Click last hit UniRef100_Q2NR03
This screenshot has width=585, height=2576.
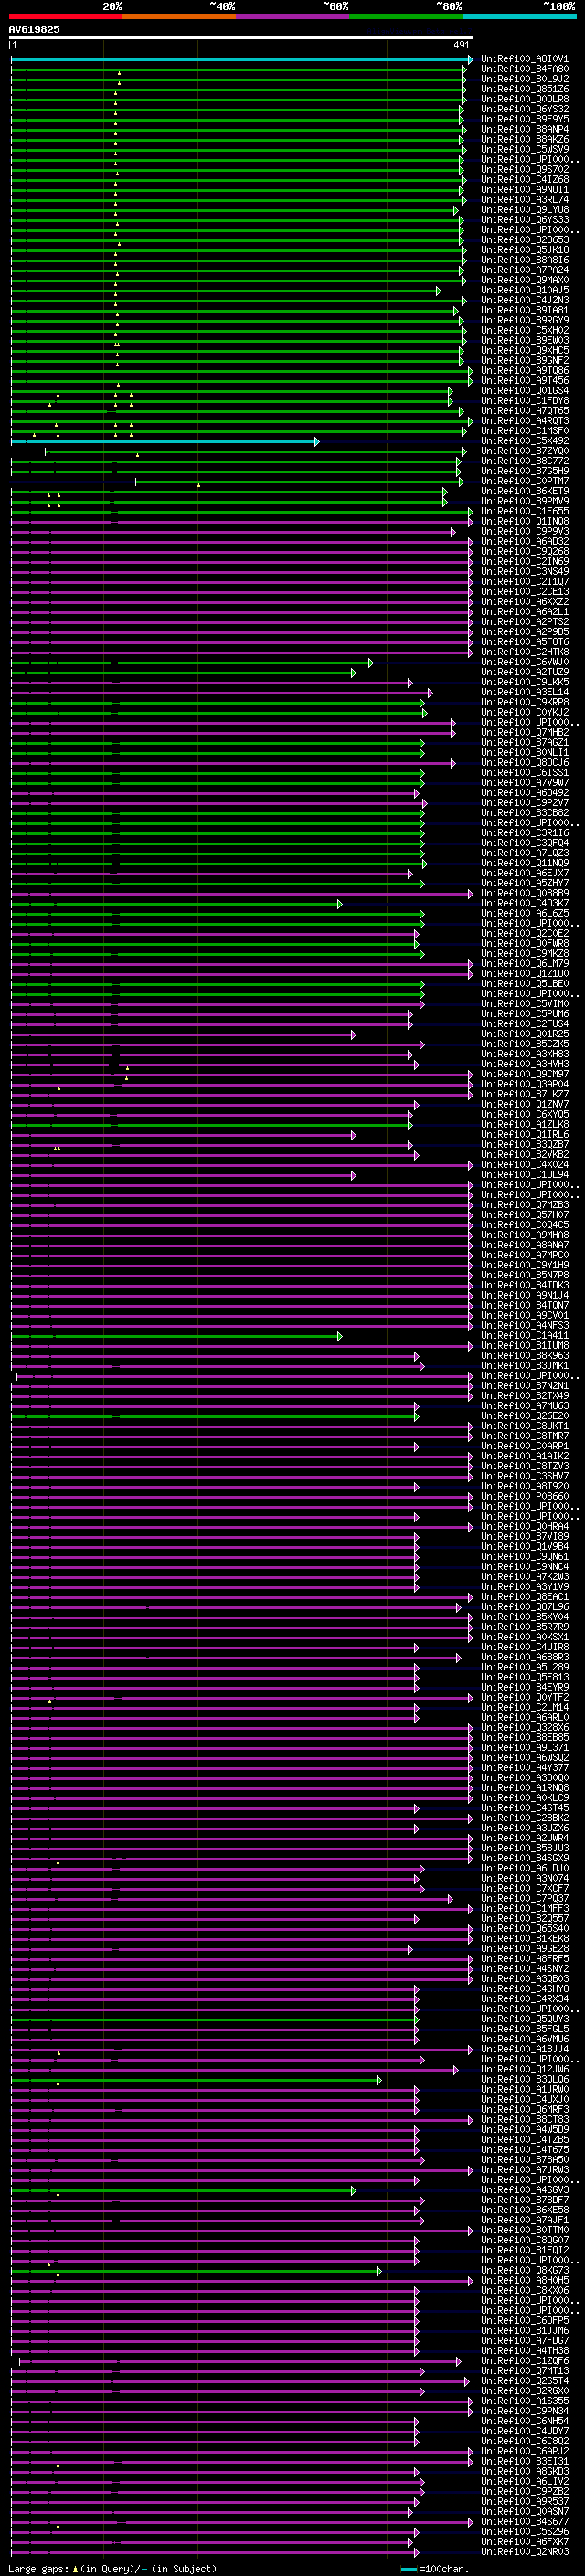[x=525, y=2551]
